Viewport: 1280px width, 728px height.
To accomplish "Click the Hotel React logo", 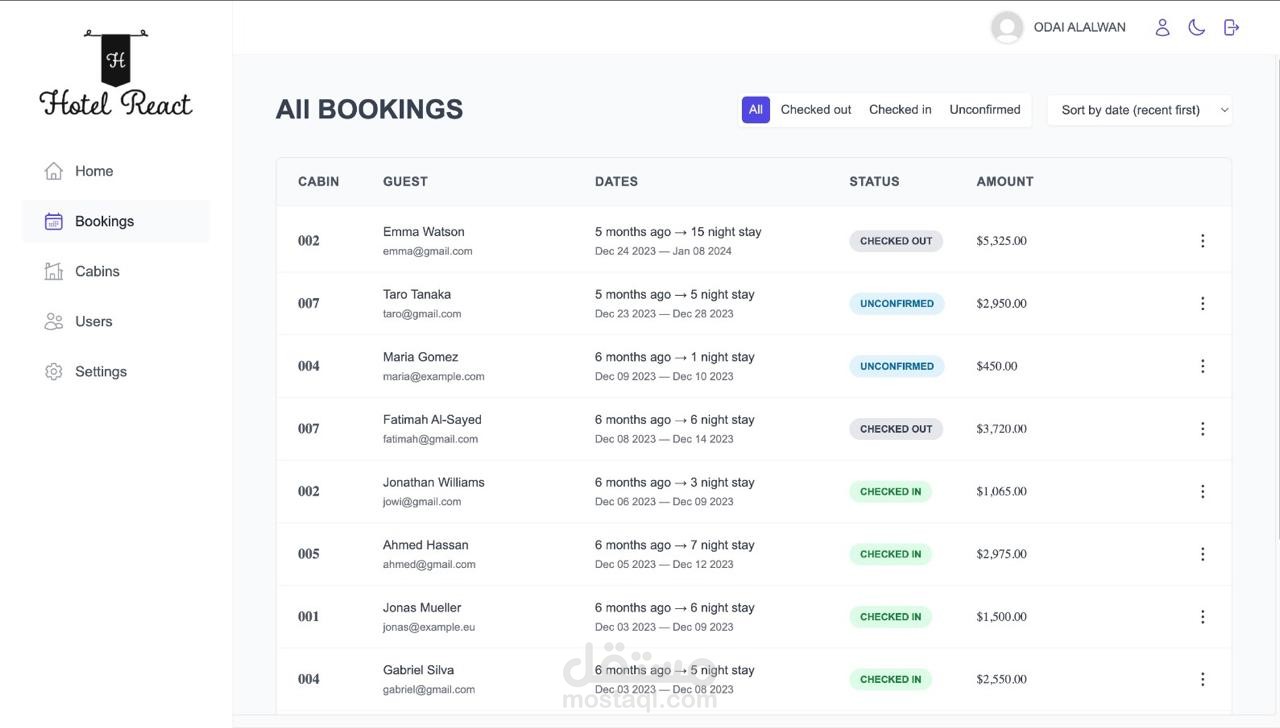I will point(116,74).
